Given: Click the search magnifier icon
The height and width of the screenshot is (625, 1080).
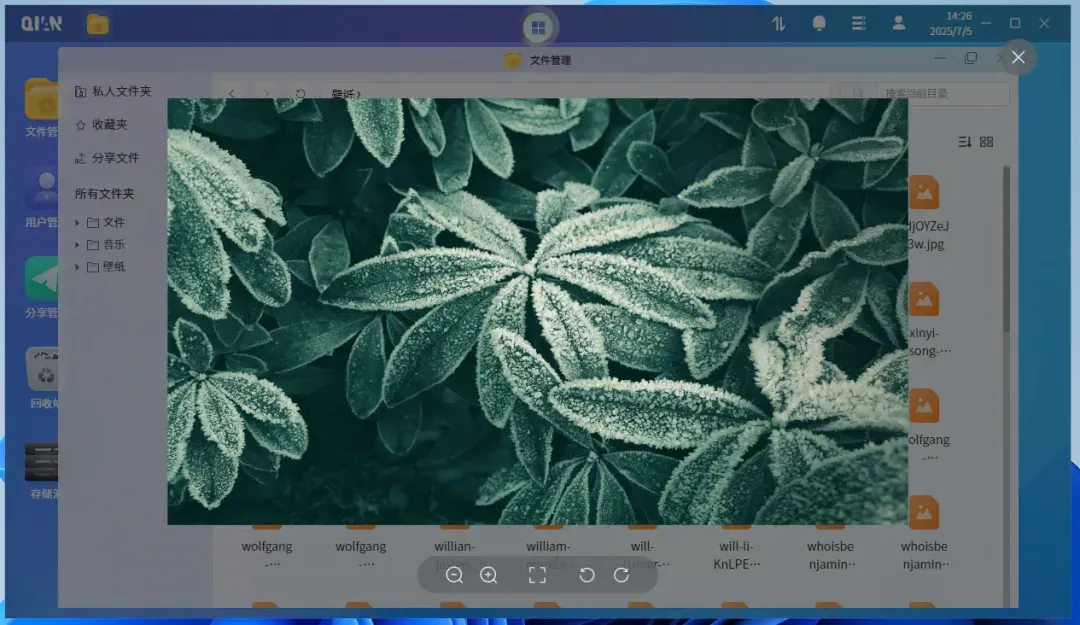Looking at the screenshot, I should [858, 93].
